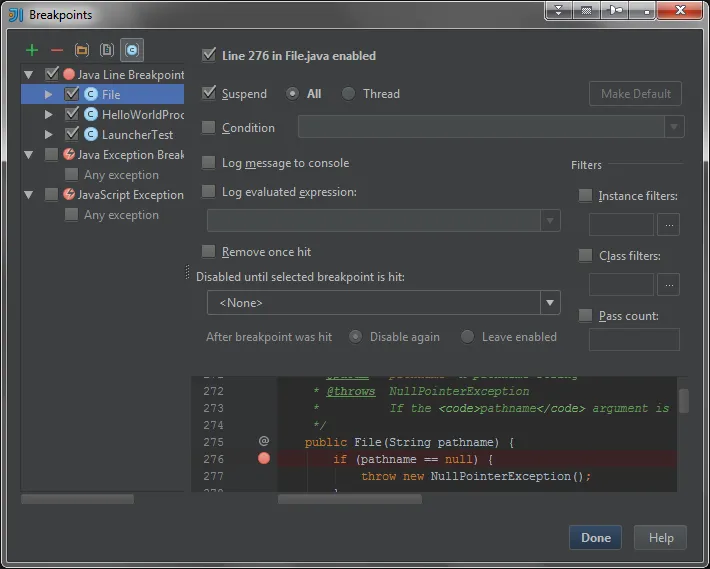710x569 pixels.
Task: Click the group by package icon
Action: point(82,50)
